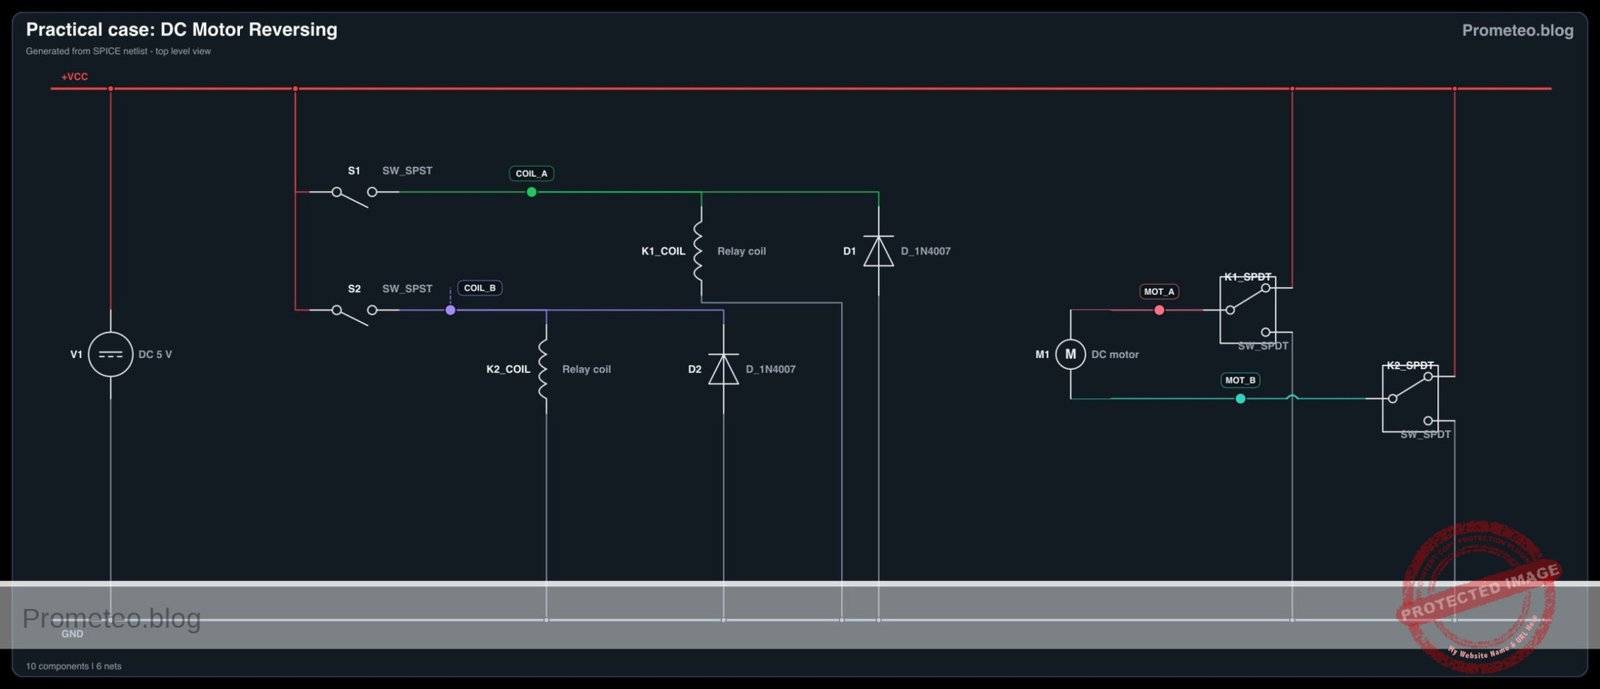1600x689 pixels.
Task: Click the D_1N4007 label next to D2
Action: 771,369
